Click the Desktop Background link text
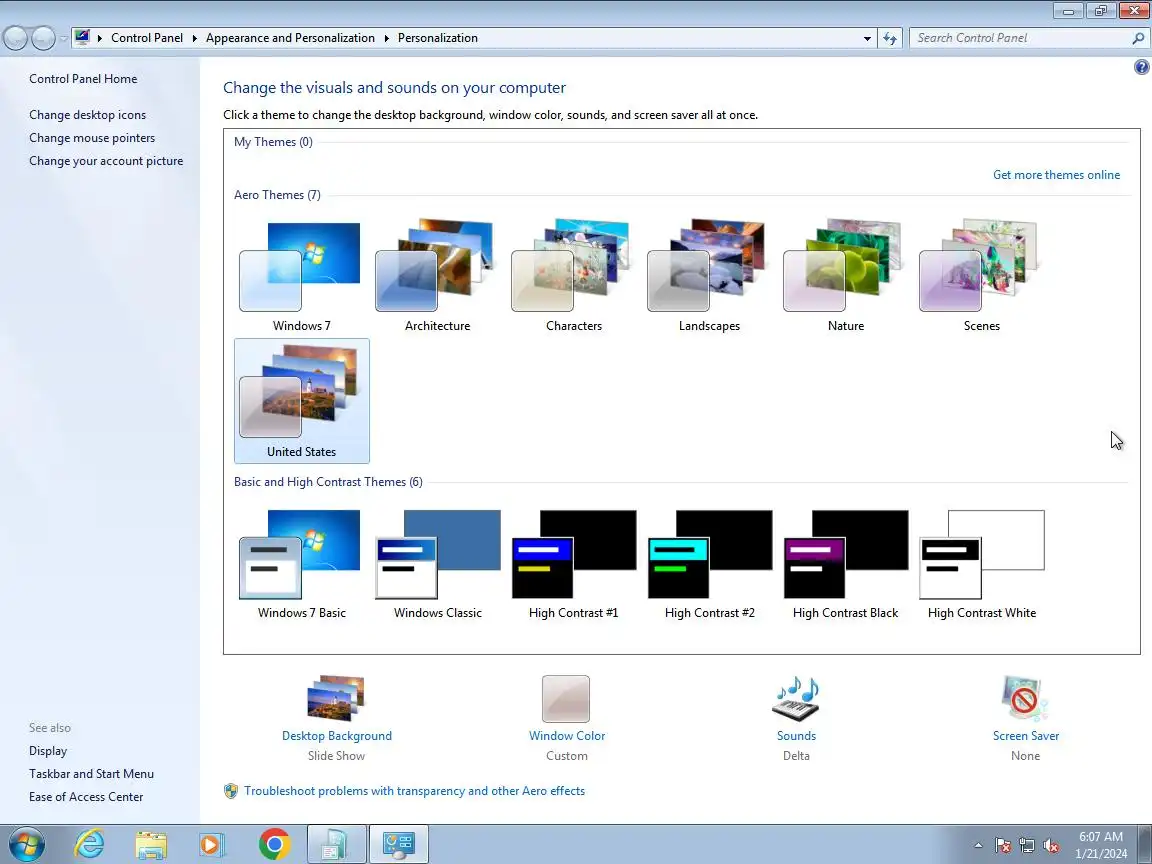 click(336, 735)
